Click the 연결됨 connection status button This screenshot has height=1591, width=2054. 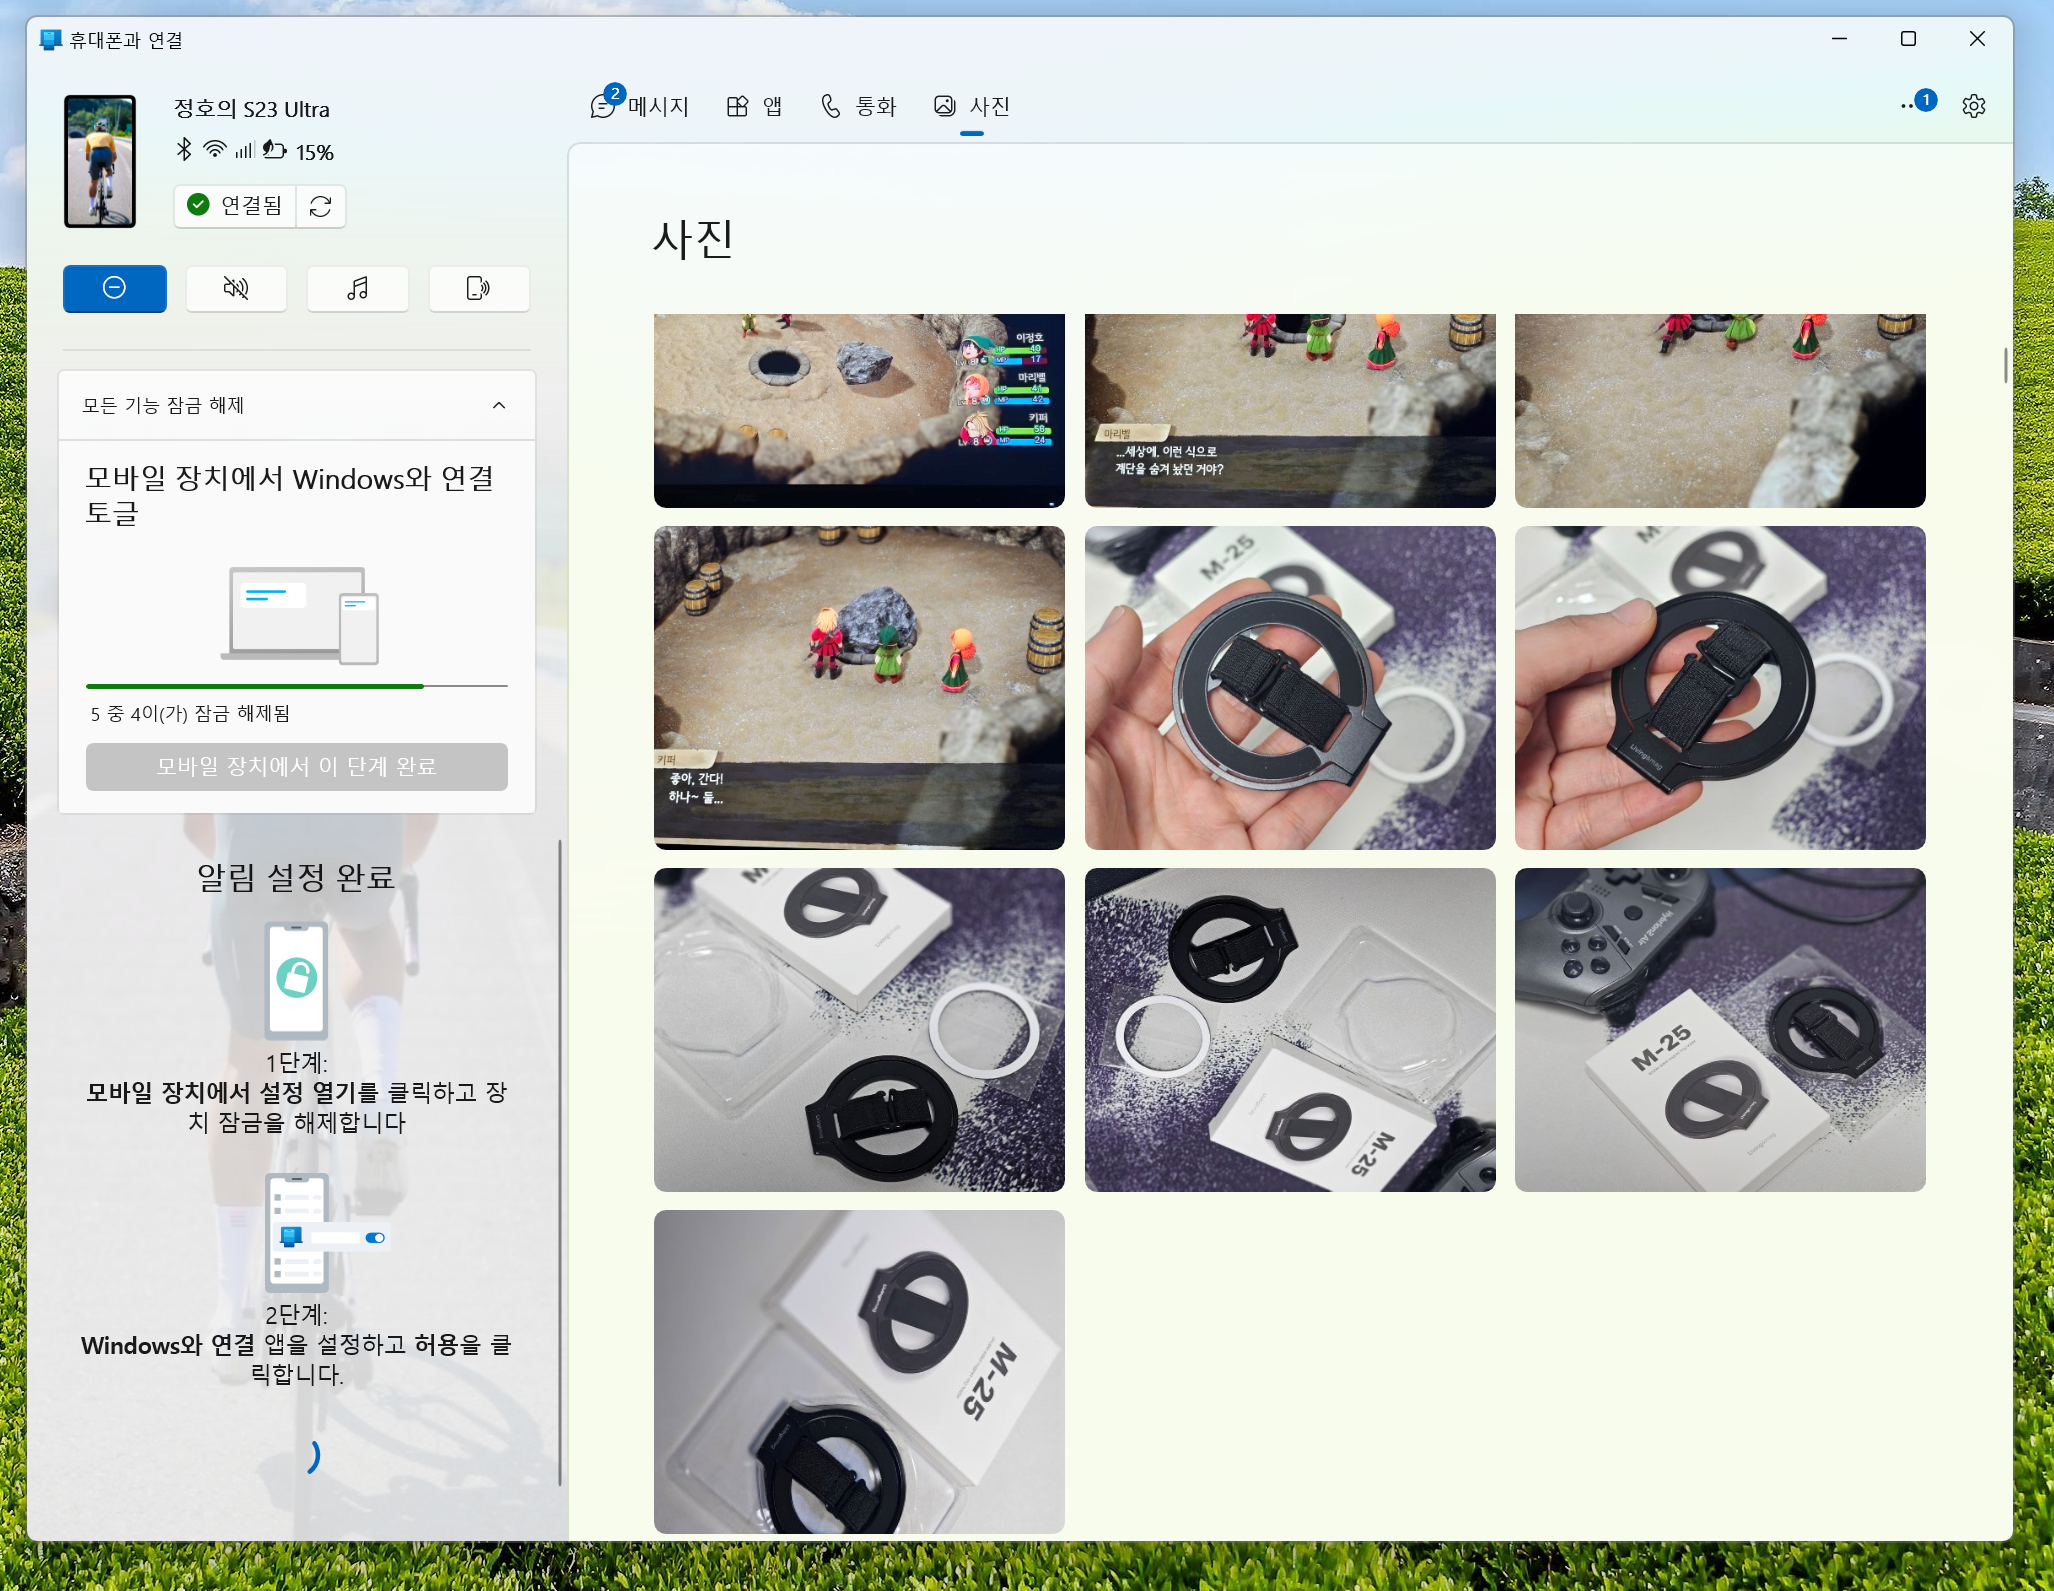coord(236,206)
